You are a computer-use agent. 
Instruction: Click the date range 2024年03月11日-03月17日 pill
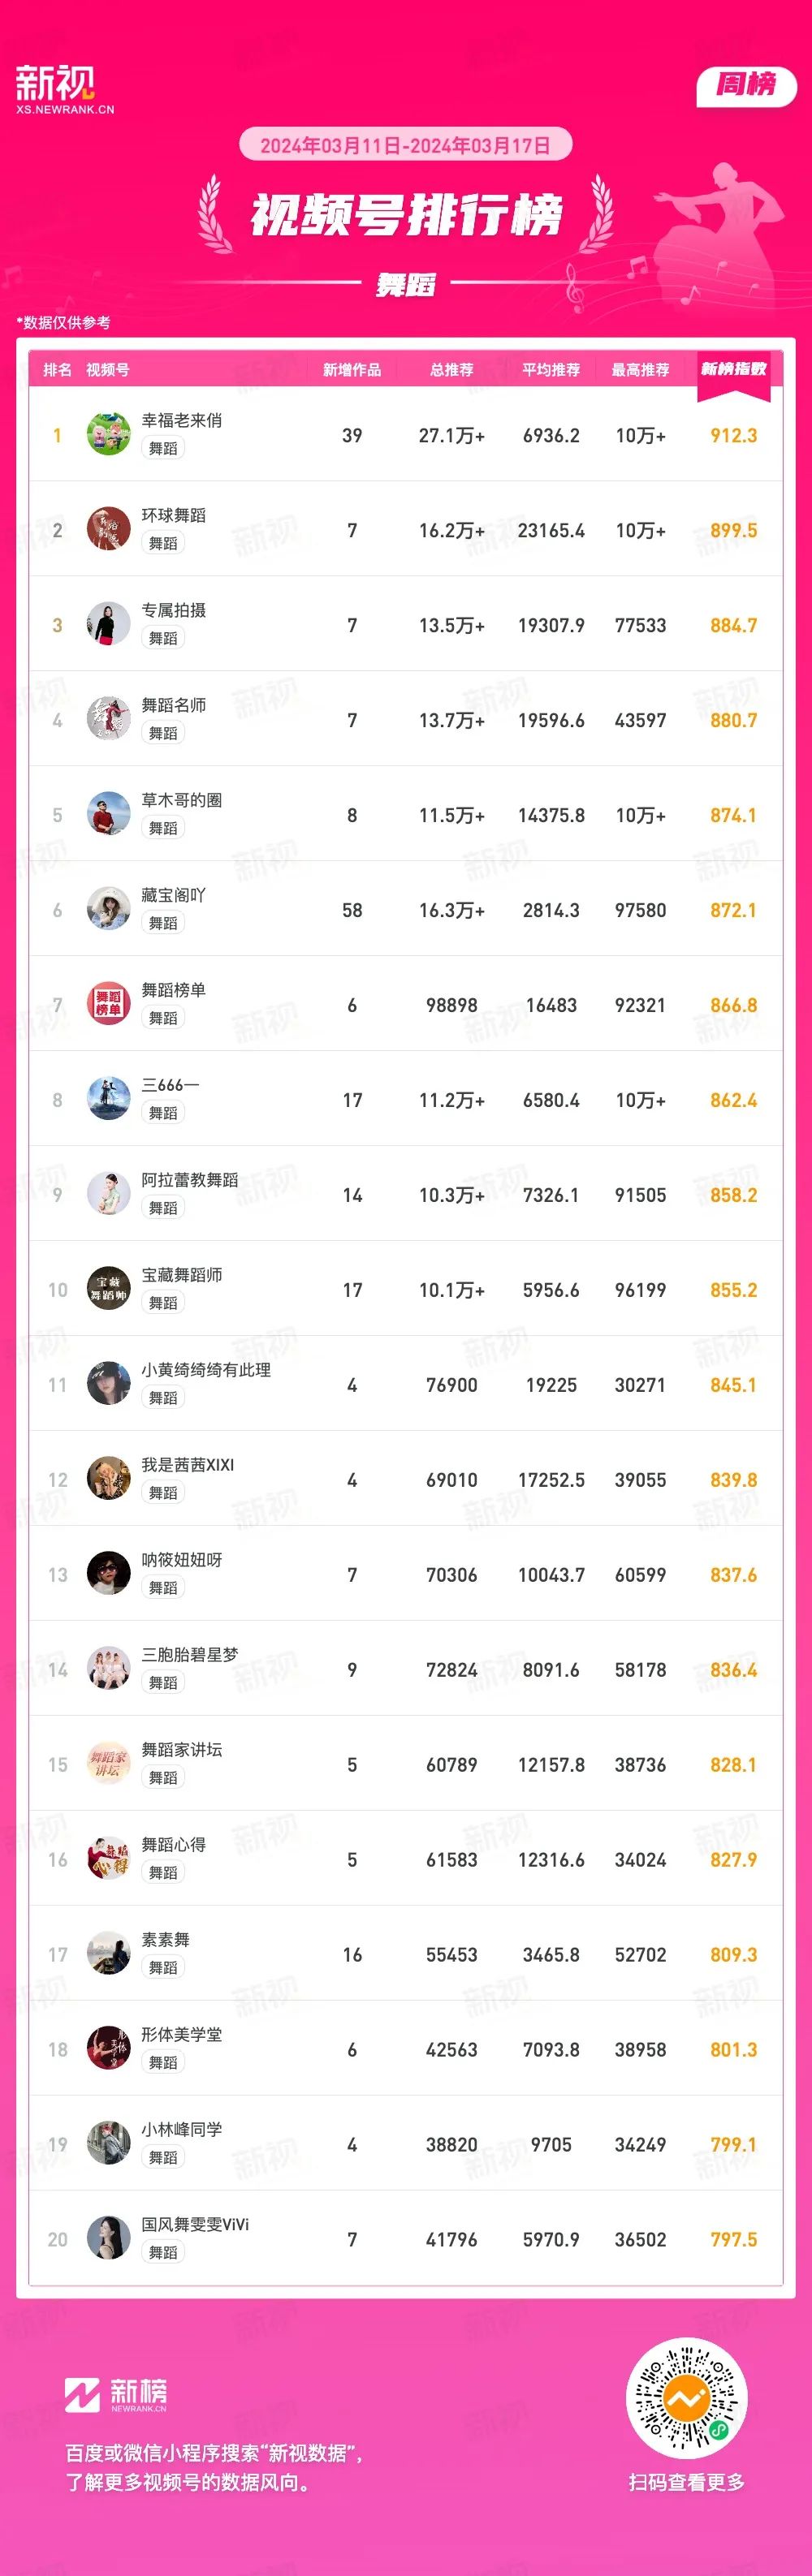point(405,145)
